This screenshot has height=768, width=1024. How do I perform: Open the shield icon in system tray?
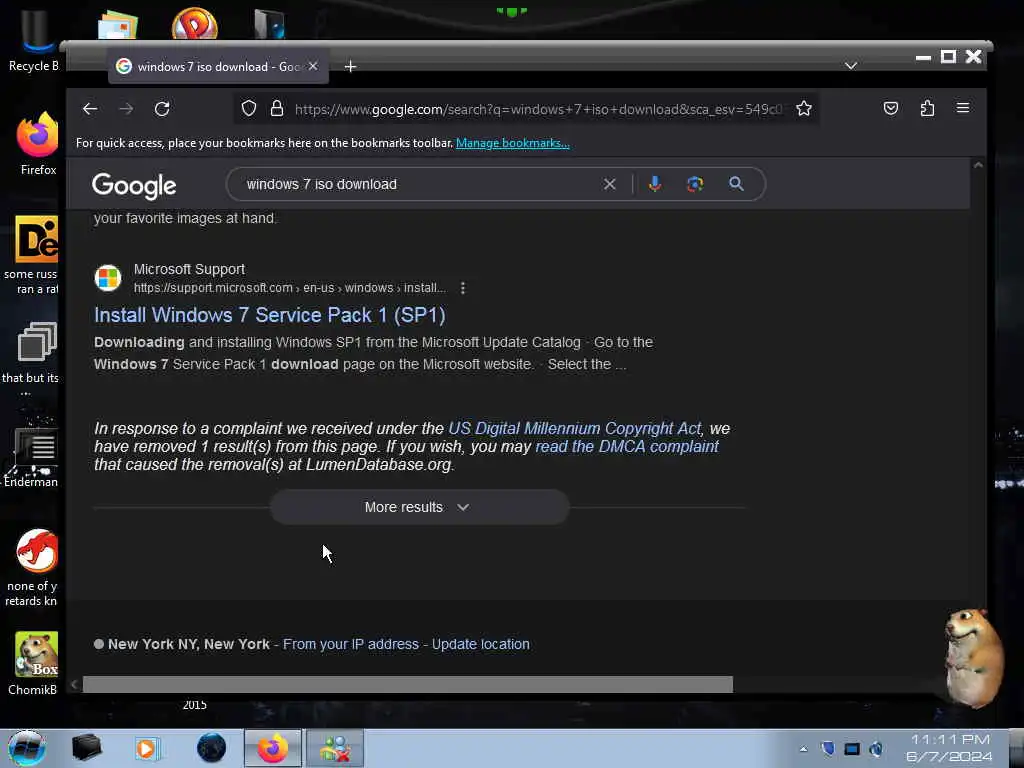tap(827, 748)
